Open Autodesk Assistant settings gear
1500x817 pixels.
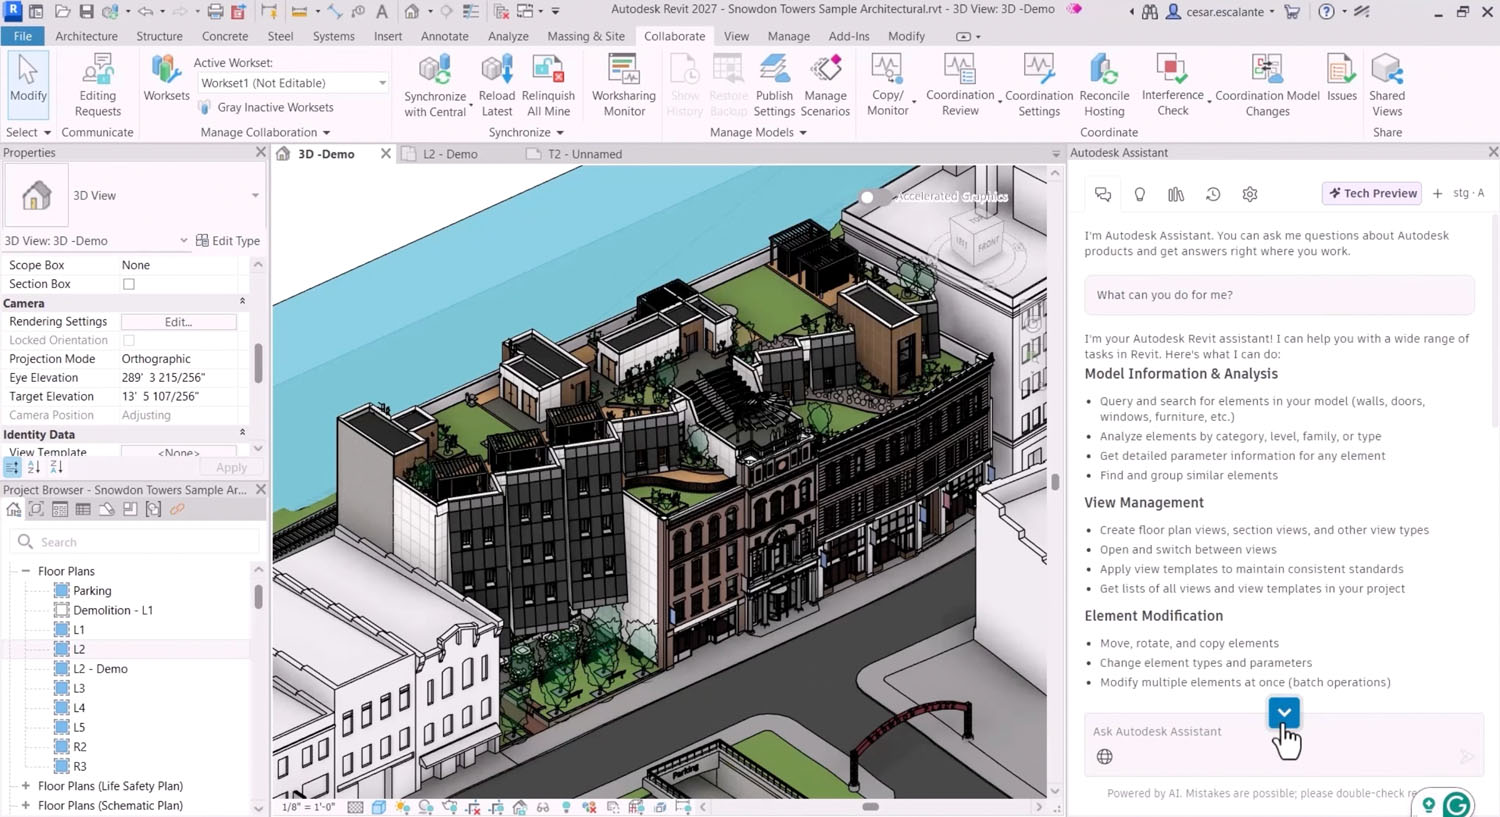1250,194
